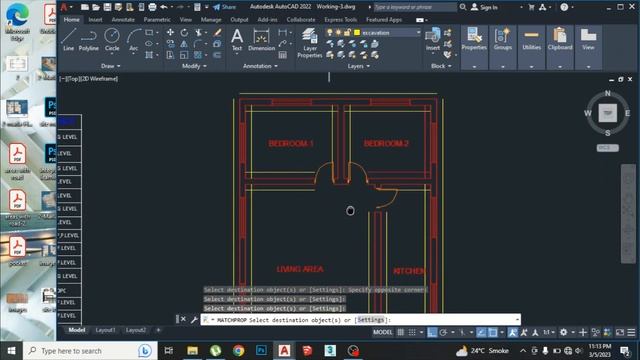This screenshot has height=360, width=640.
Task: Open the Express Tools tab
Action: click(340, 20)
